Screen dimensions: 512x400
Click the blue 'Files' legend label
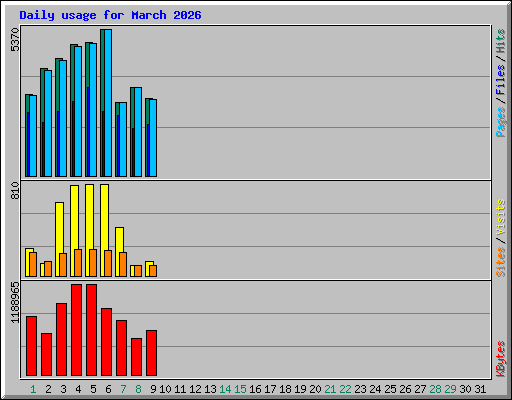[500, 79]
